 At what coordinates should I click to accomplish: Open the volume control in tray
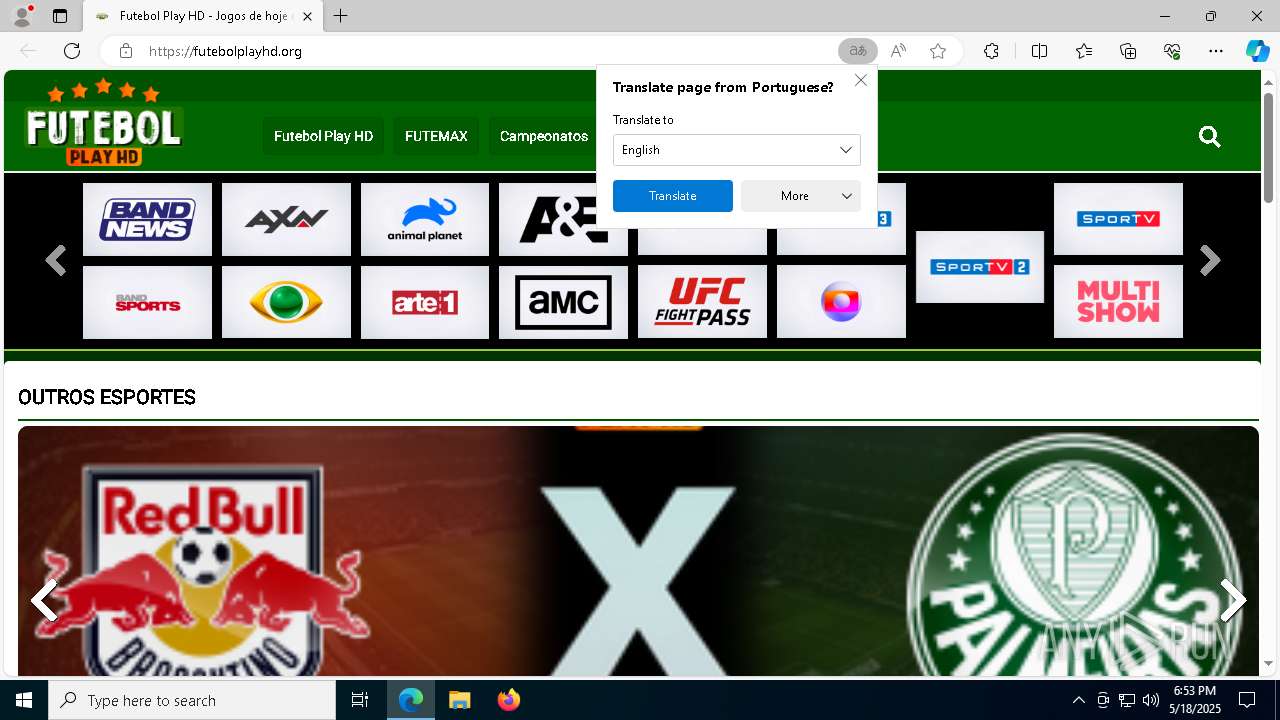point(1151,700)
